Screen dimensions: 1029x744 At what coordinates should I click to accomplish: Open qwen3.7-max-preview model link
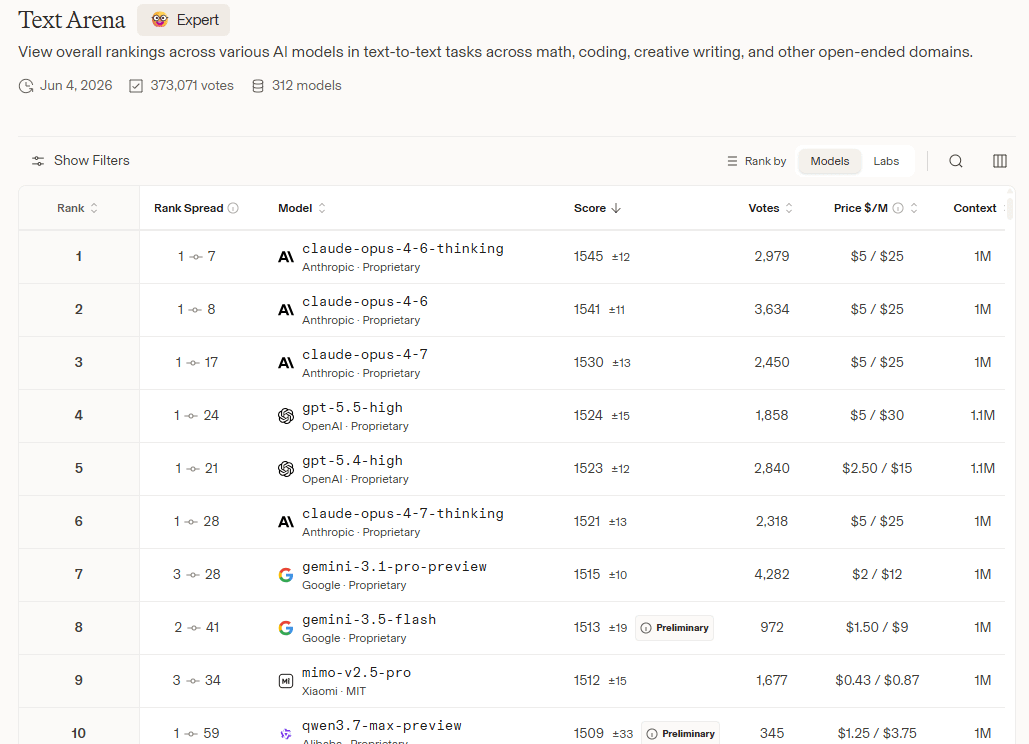click(x=382, y=726)
